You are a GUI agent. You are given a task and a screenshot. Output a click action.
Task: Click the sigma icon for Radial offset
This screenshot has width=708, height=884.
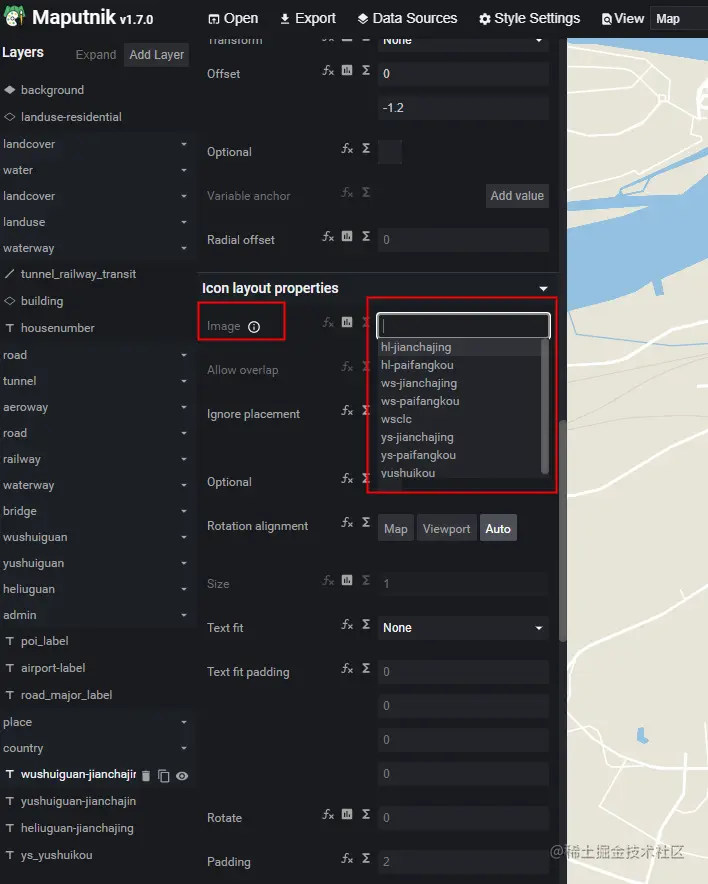pyautogui.click(x=366, y=236)
